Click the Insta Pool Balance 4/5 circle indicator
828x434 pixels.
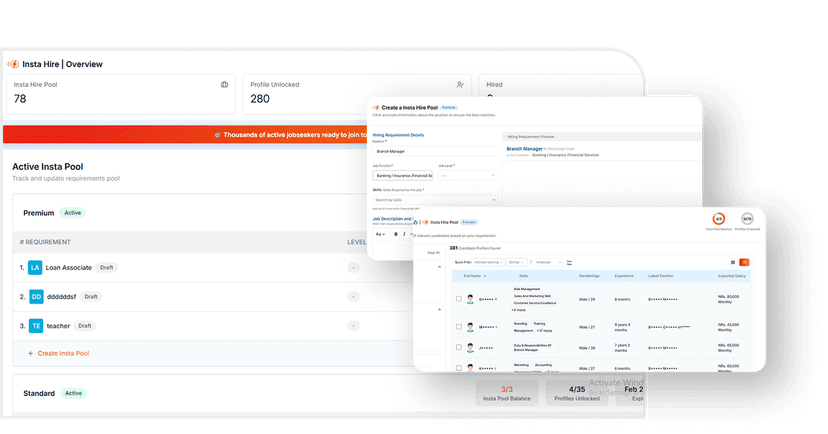(x=719, y=219)
